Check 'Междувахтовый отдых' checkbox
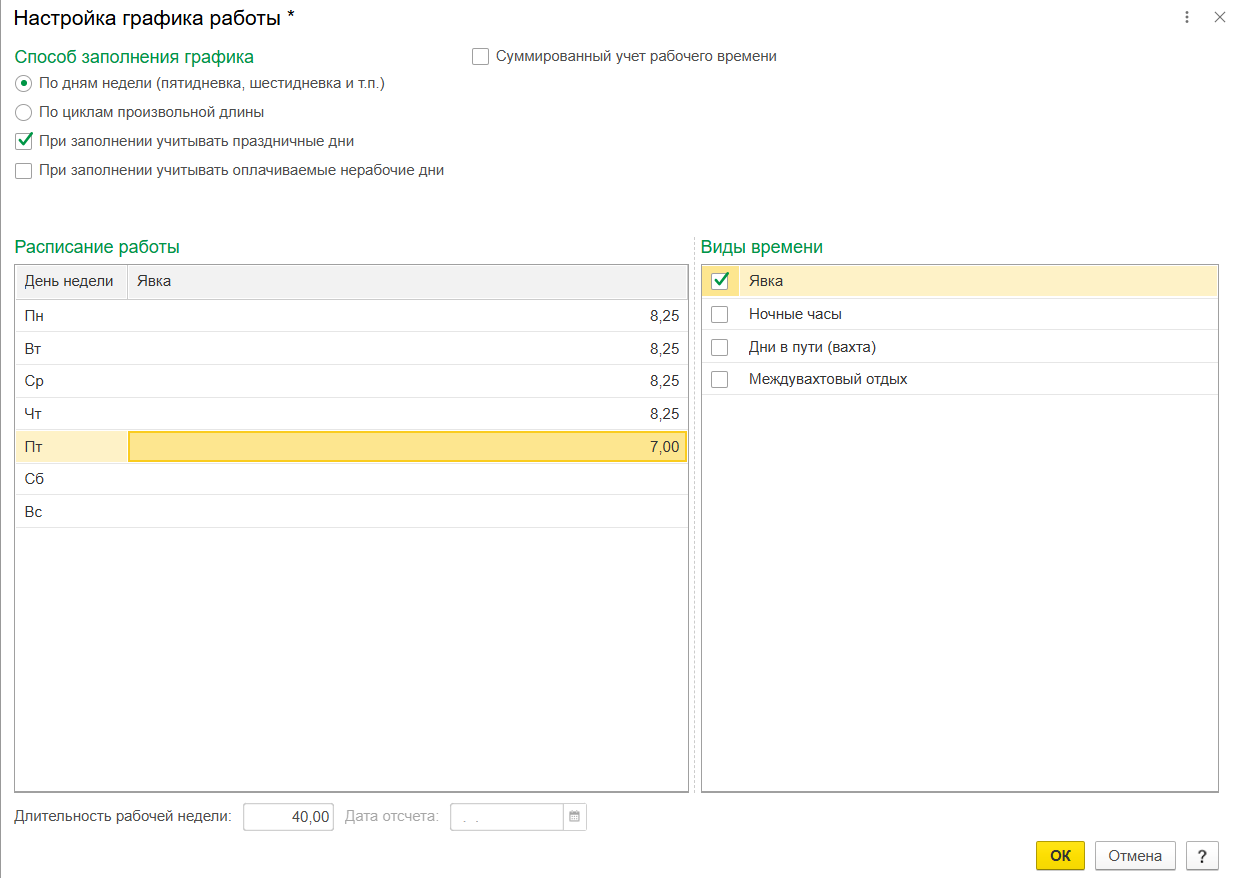1241x878 pixels. click(x=719, y=379)
